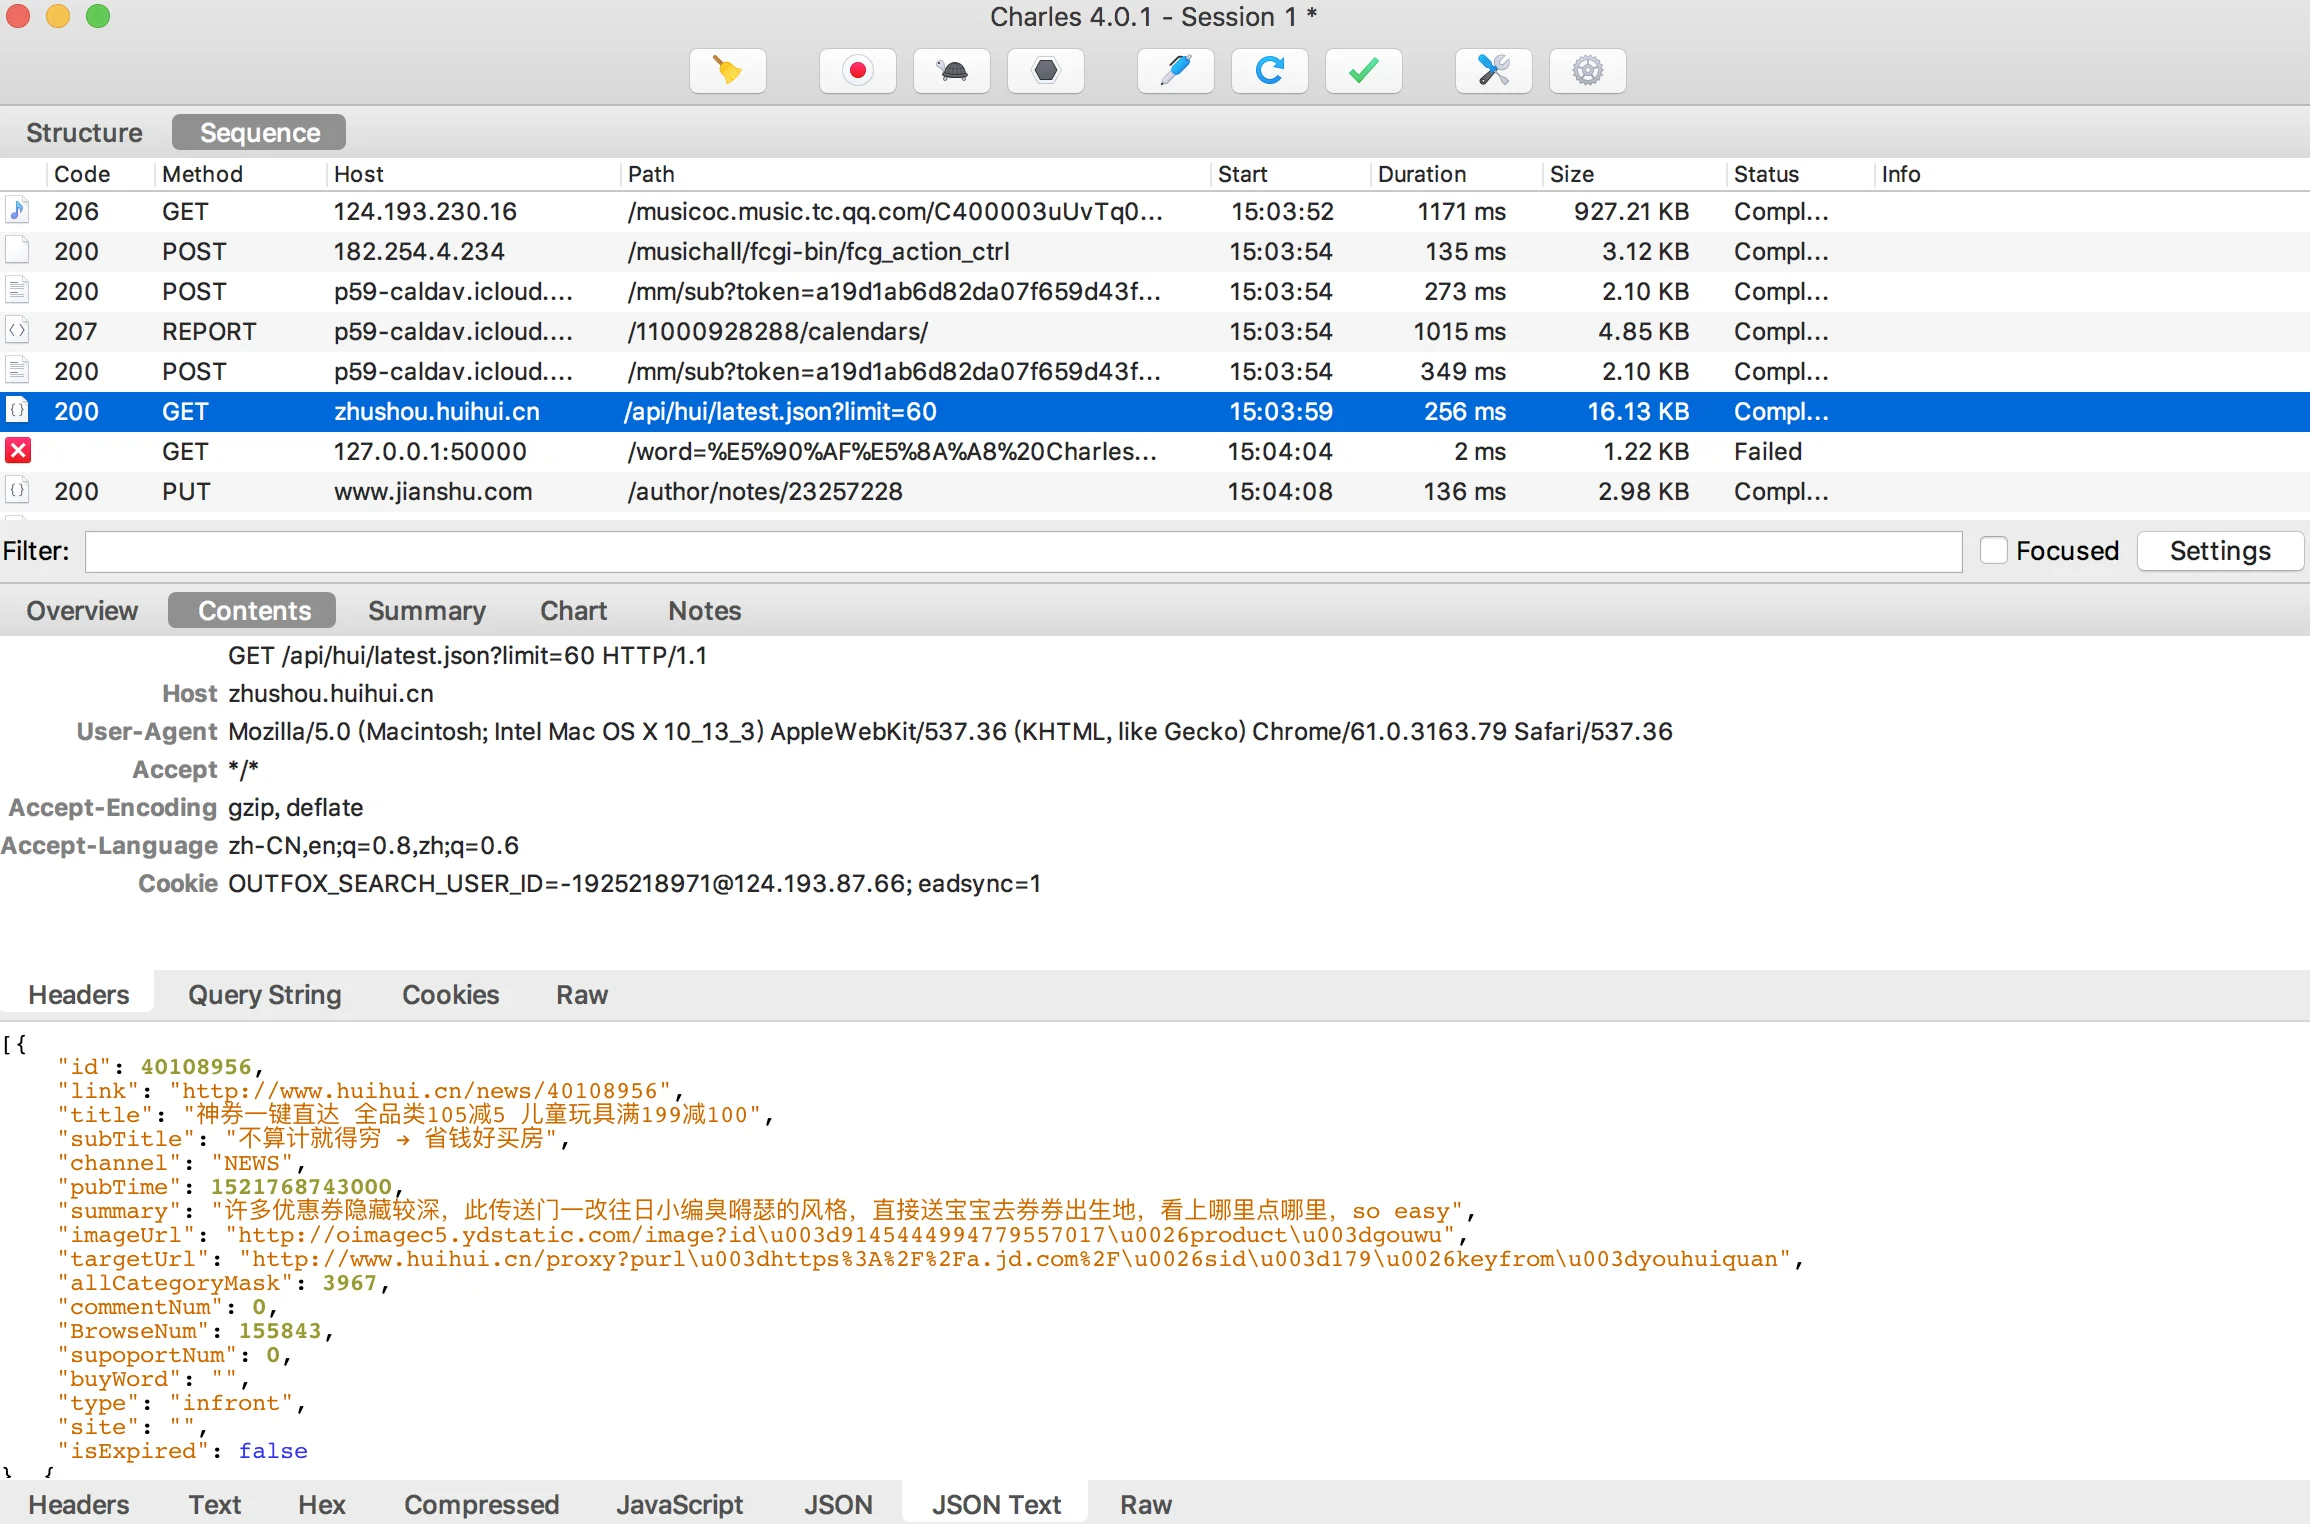Open the Chart tab
The width and height of the screenshot is (2310, 1524).
573,611
